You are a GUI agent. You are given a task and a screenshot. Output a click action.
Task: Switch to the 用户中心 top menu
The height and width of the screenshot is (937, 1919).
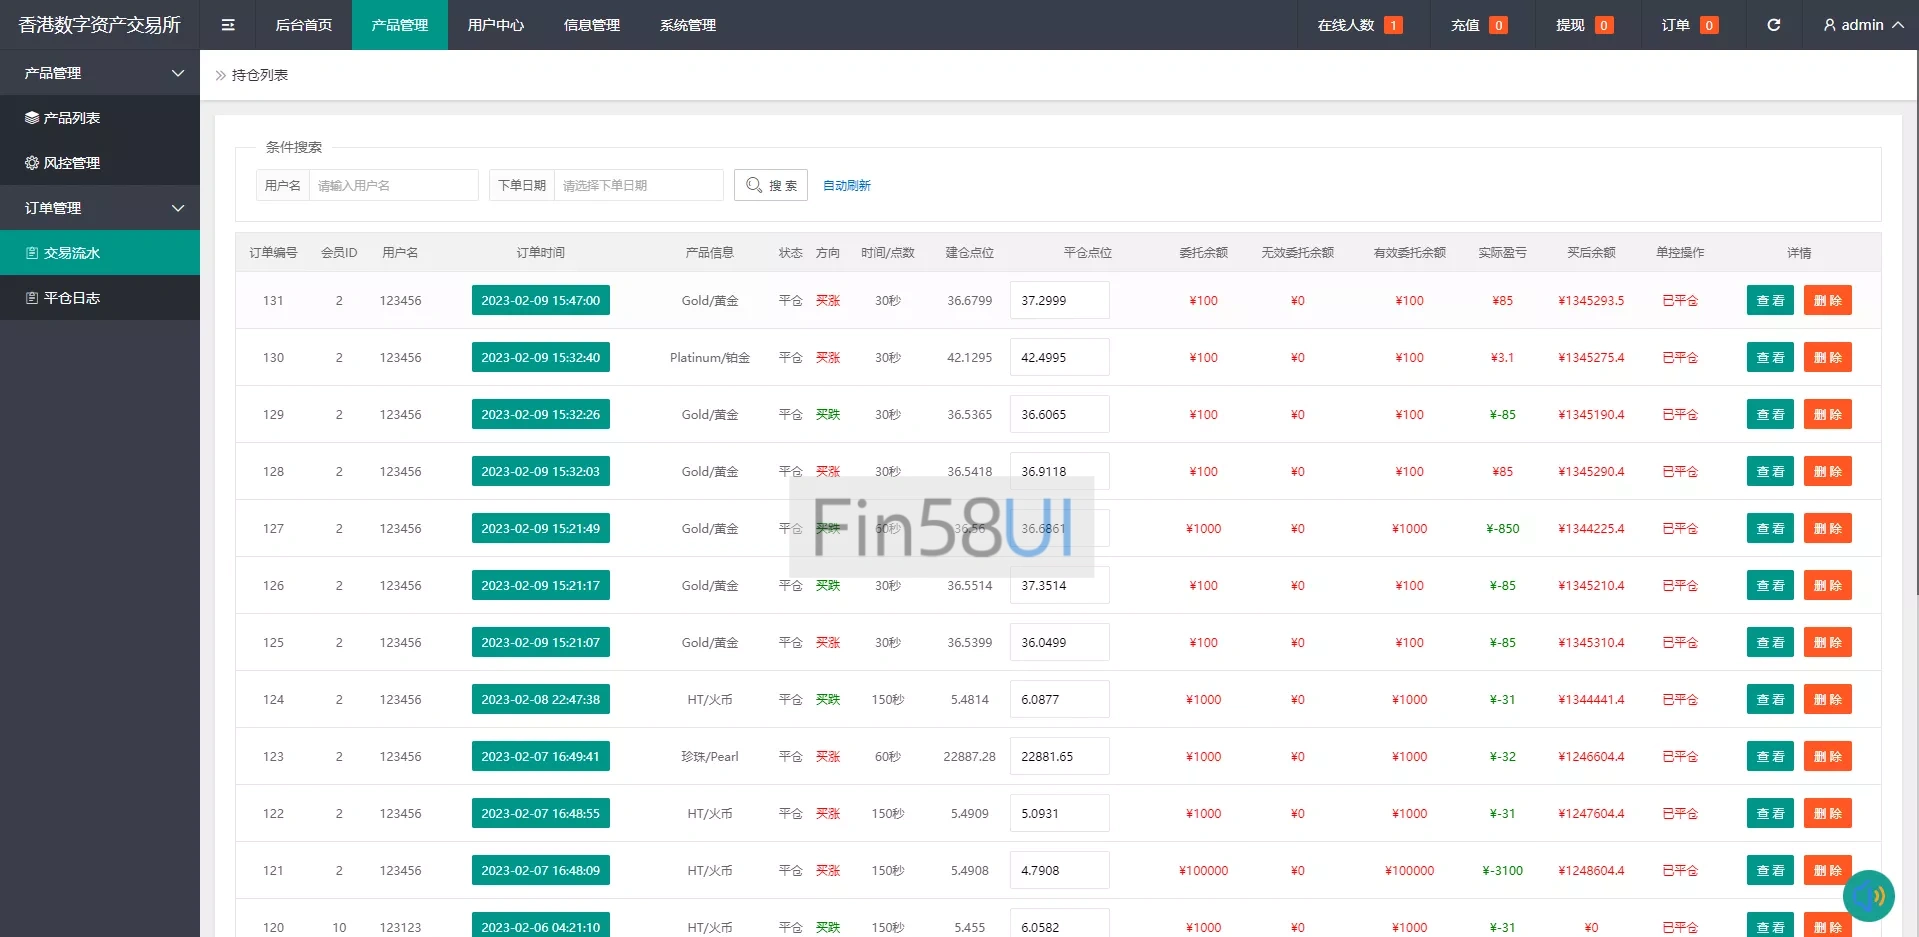click(495, 25)
